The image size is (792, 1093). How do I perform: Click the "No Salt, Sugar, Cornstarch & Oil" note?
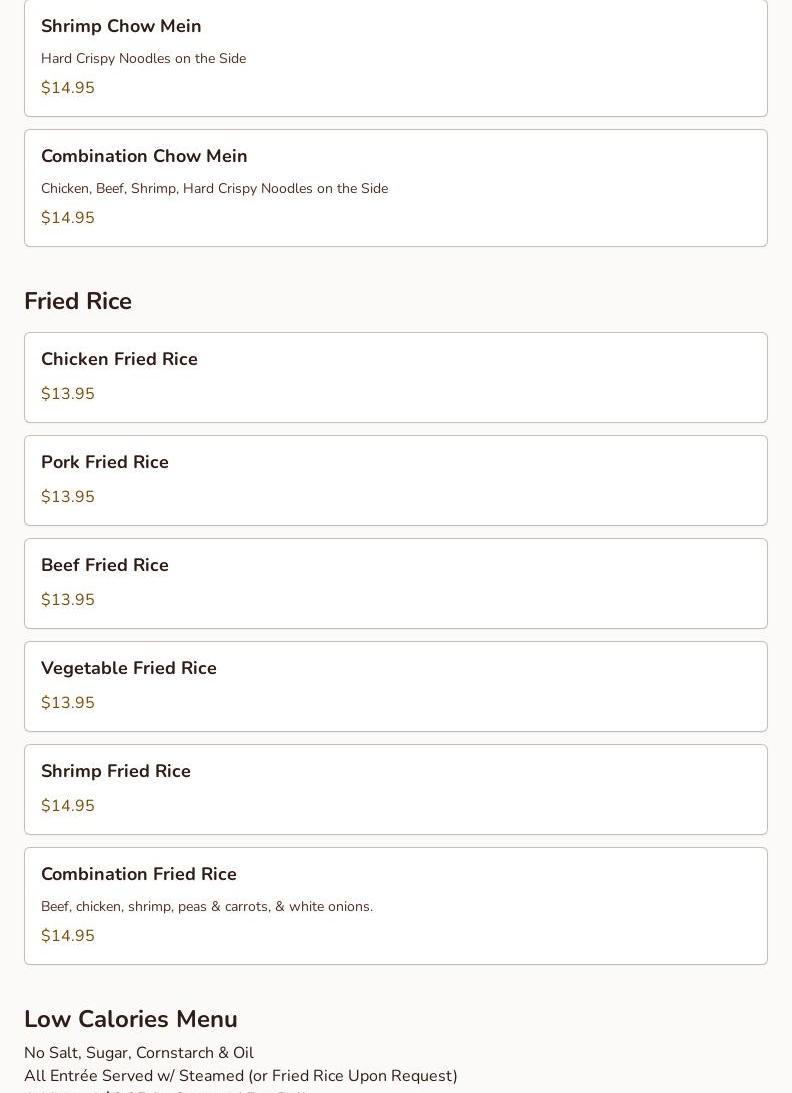point(139,1053)
